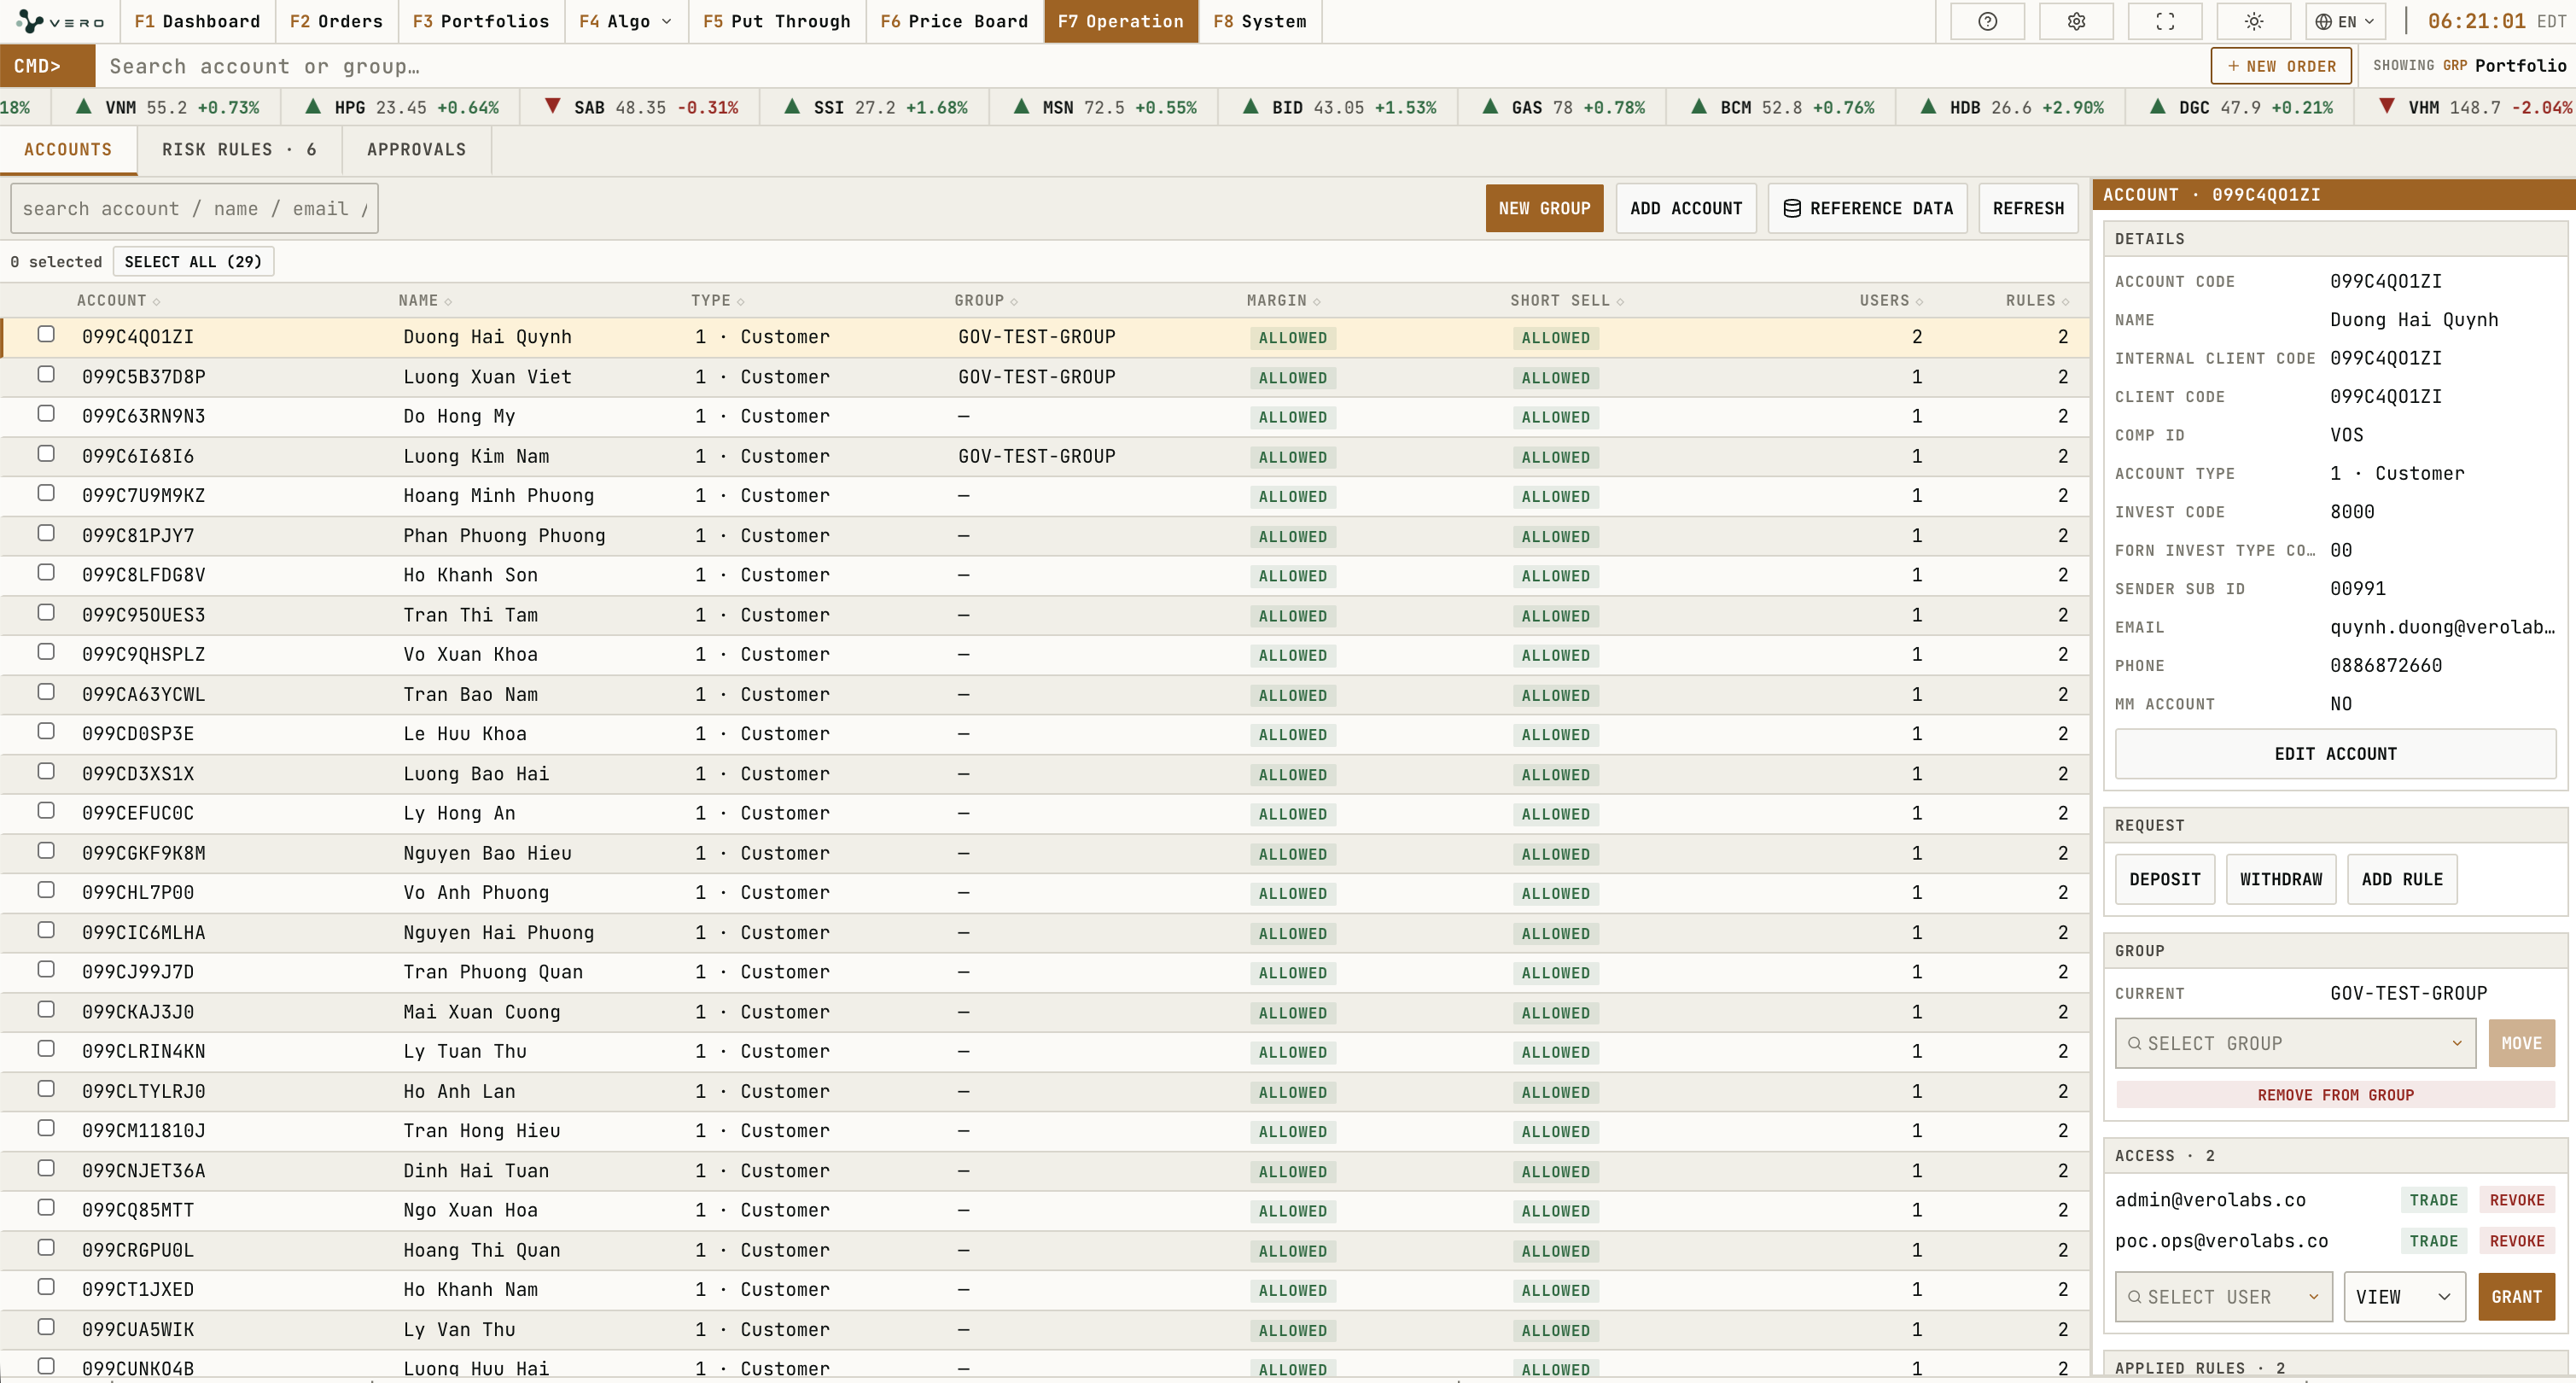The image size is (2576, 1383).
Task: Open F8 System
Action: 1260,21
